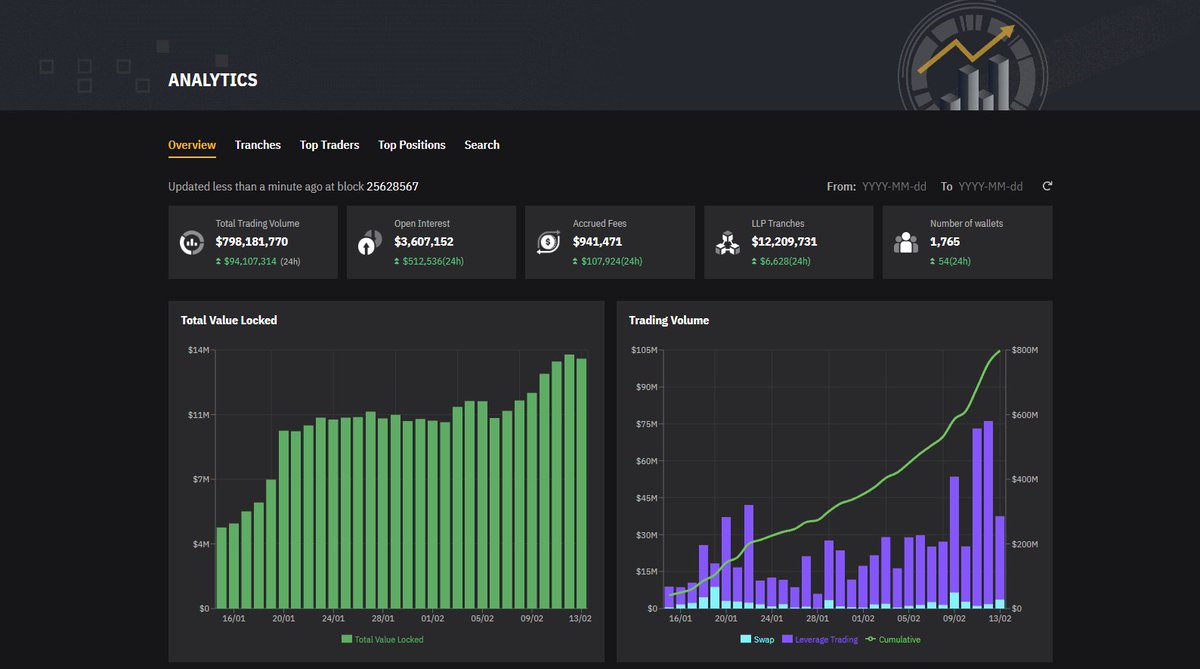Select the Top Positions tab
The image size is (1200, 669).
tap(411, 144)
